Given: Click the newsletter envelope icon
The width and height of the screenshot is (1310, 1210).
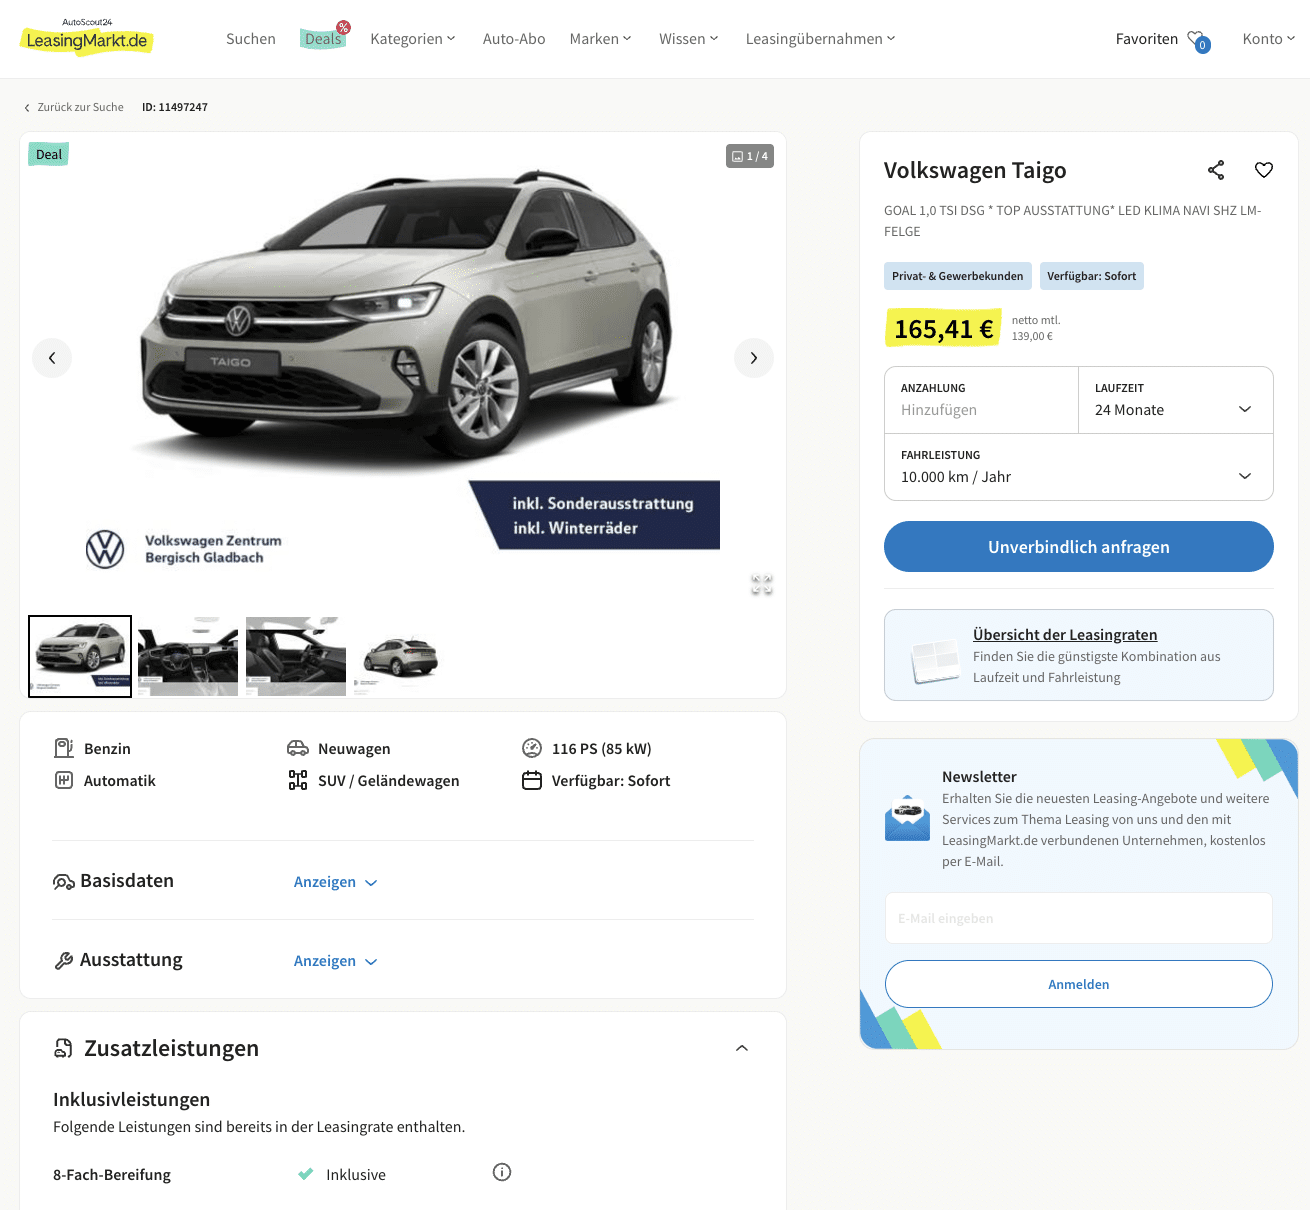Looking at the screenshot, I should [x=908, y=818].
